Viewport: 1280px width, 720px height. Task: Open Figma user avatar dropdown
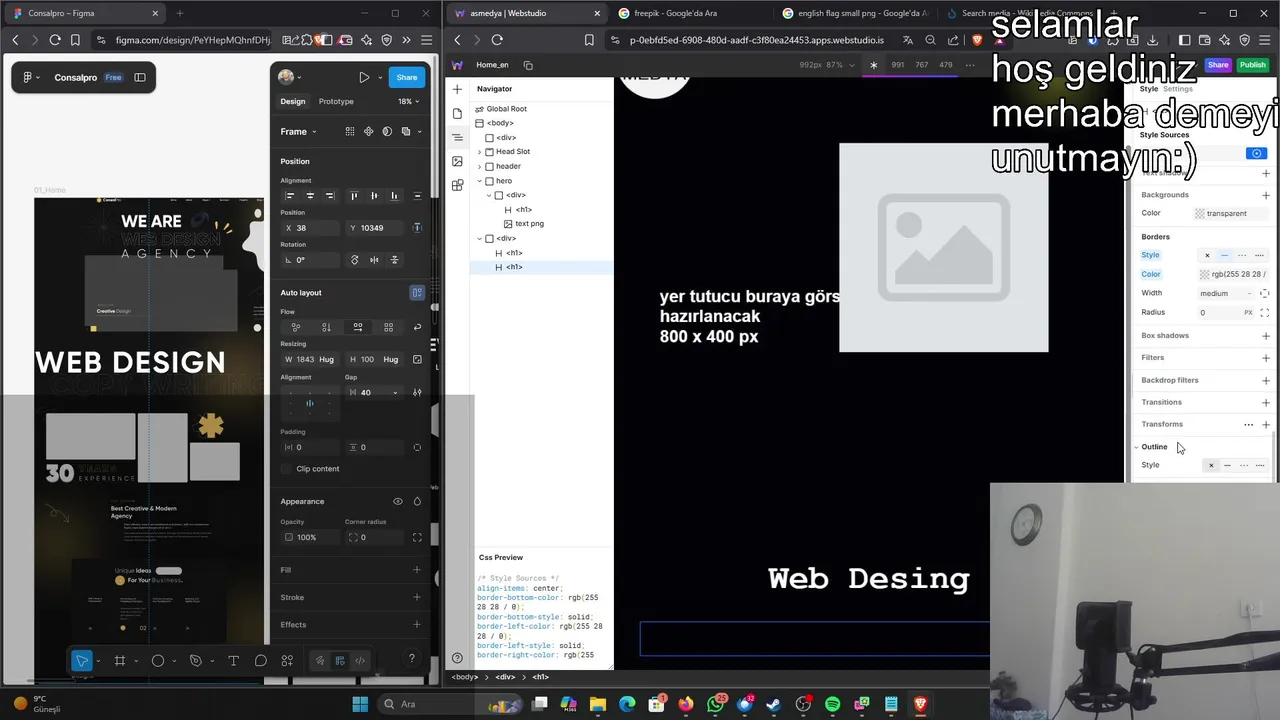[290, 77]
